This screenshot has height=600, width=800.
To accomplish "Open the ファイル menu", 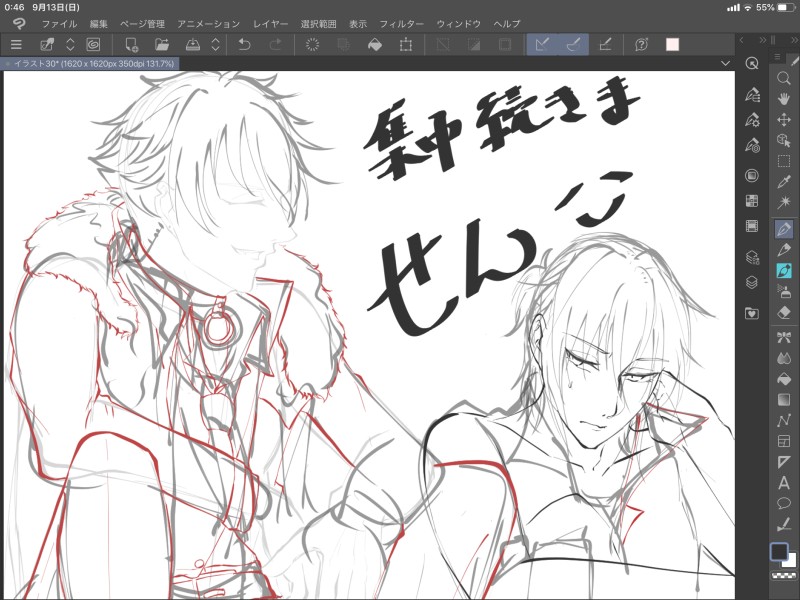I will (59, 24).
